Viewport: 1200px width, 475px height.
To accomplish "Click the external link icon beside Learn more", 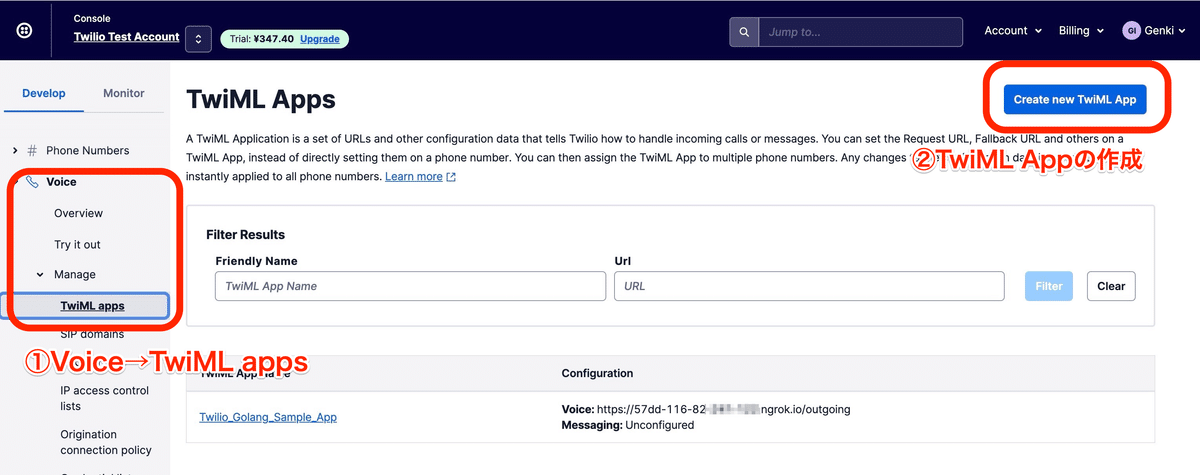I will point(451,177).
